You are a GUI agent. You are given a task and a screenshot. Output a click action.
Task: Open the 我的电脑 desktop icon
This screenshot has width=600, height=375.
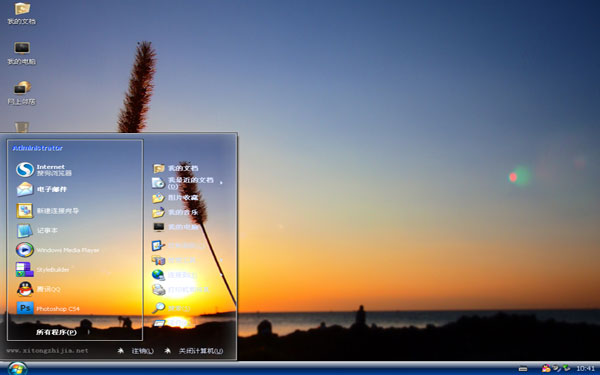coord(21,53)
